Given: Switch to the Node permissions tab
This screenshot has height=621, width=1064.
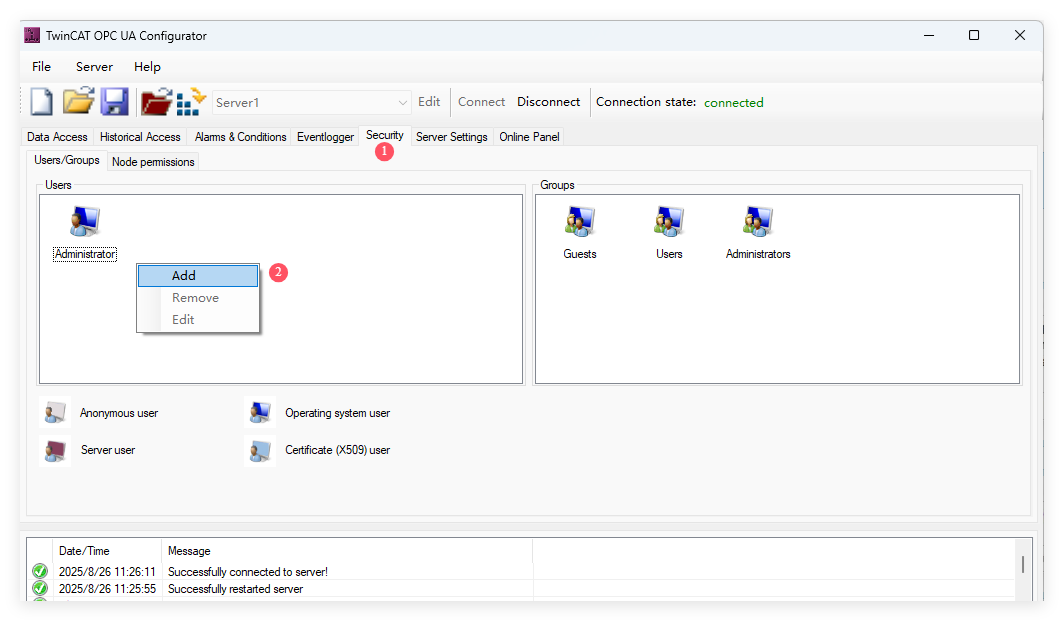Looking at the screenshot, I should [153, 162].
